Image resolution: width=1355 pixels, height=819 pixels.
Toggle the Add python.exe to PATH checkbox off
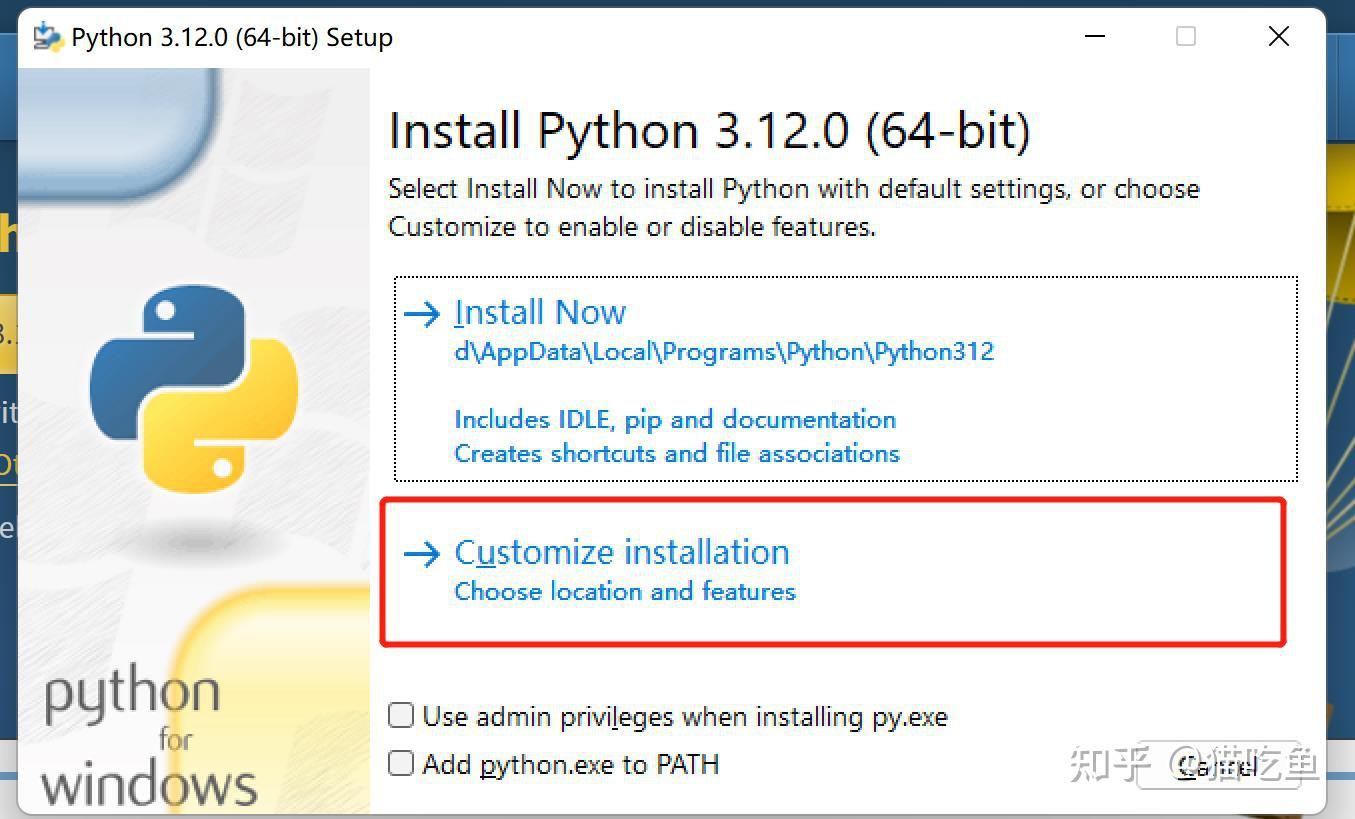(400, 763)
